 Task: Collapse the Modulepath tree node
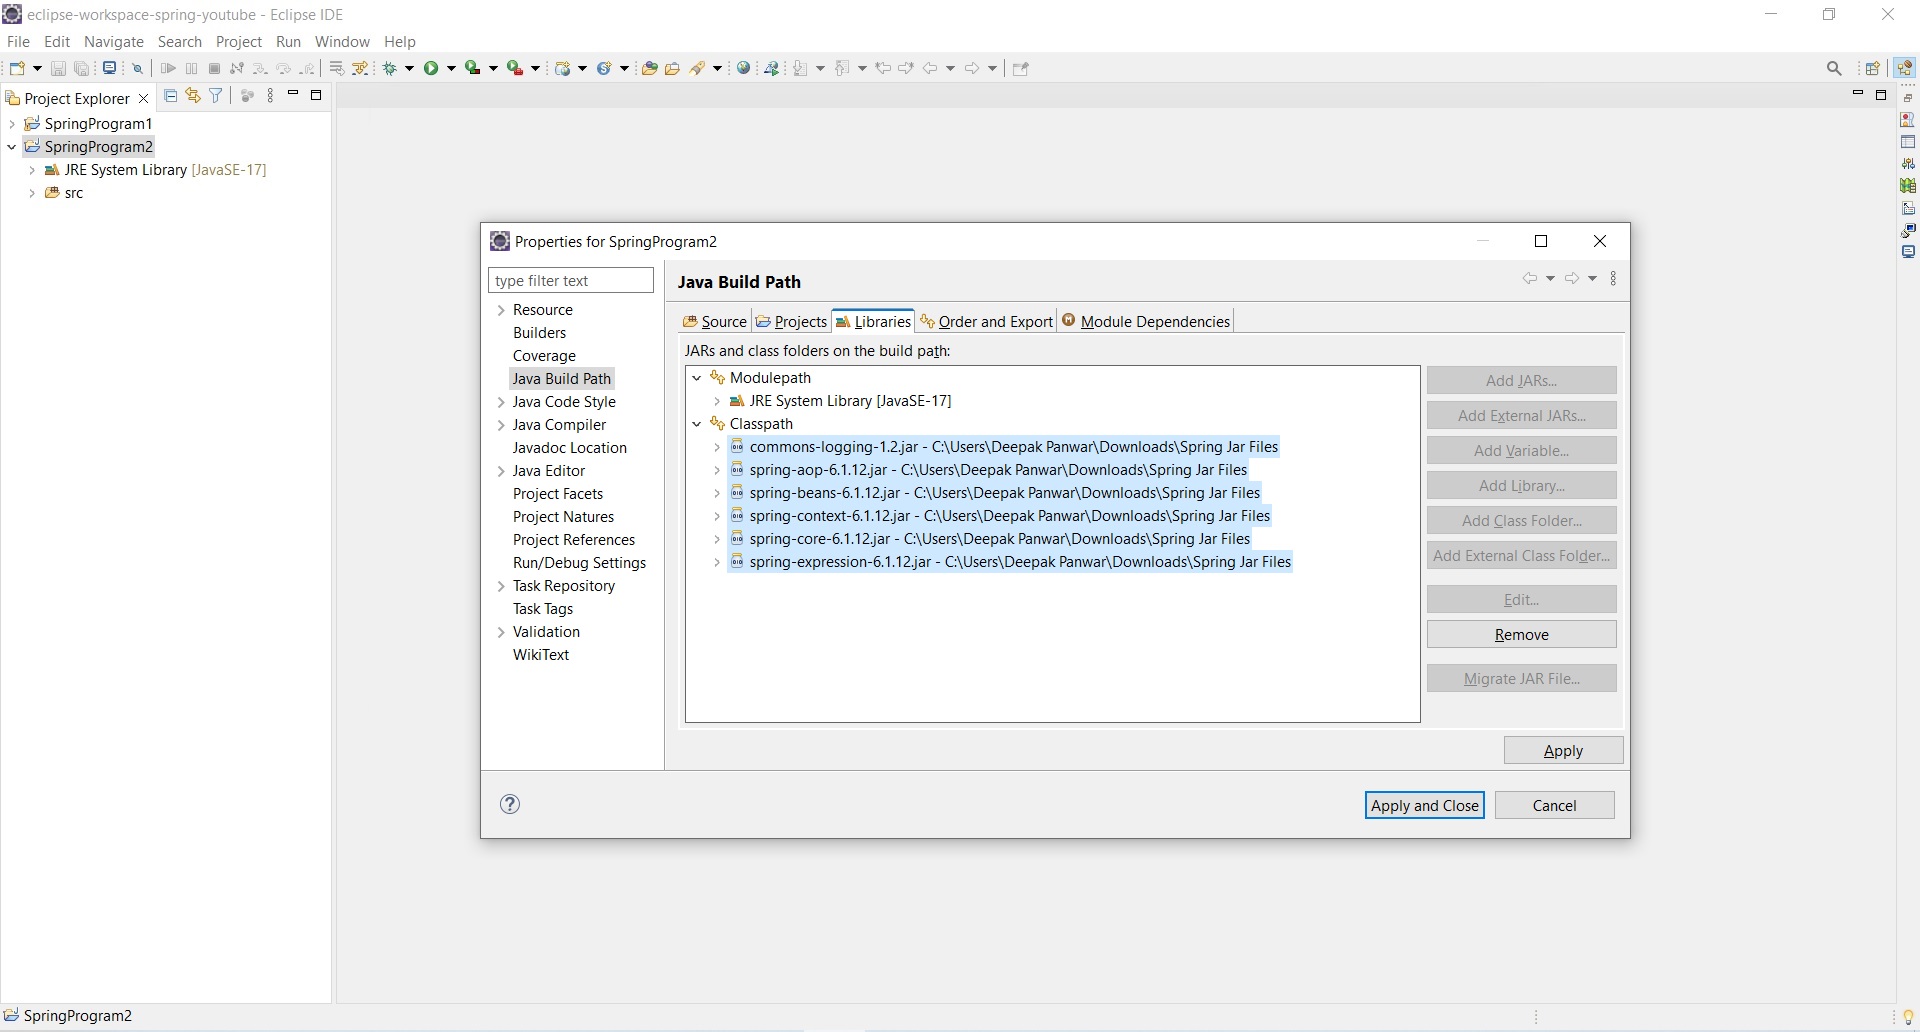coord(697,378)
